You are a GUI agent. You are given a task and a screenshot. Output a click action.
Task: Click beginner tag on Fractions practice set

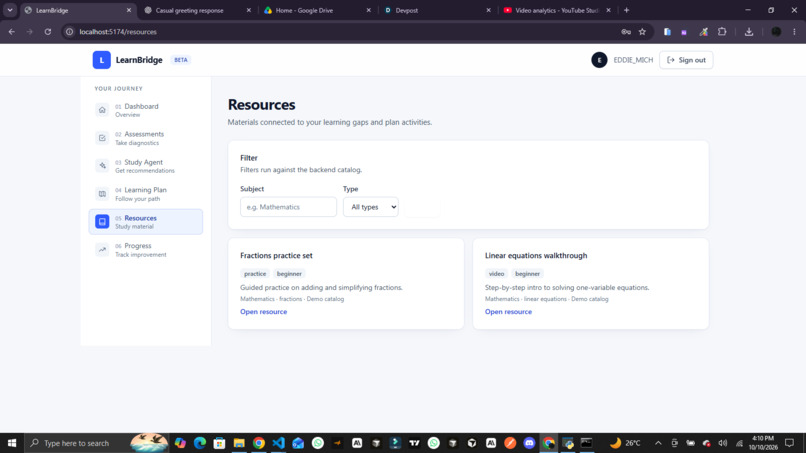pyautogui.click(x=289, y=274)
